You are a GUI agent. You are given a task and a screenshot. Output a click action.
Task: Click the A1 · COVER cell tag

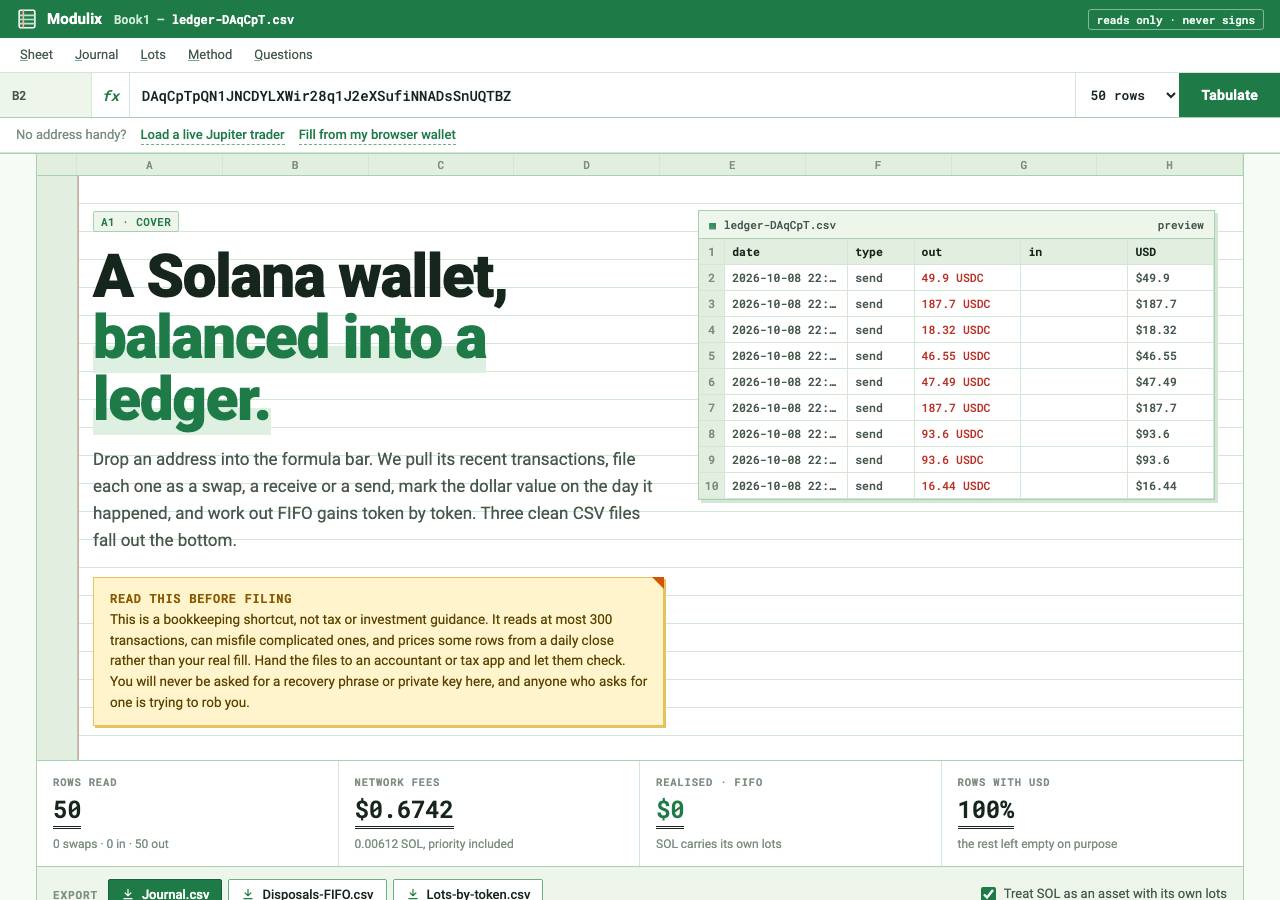pos(136,222)
